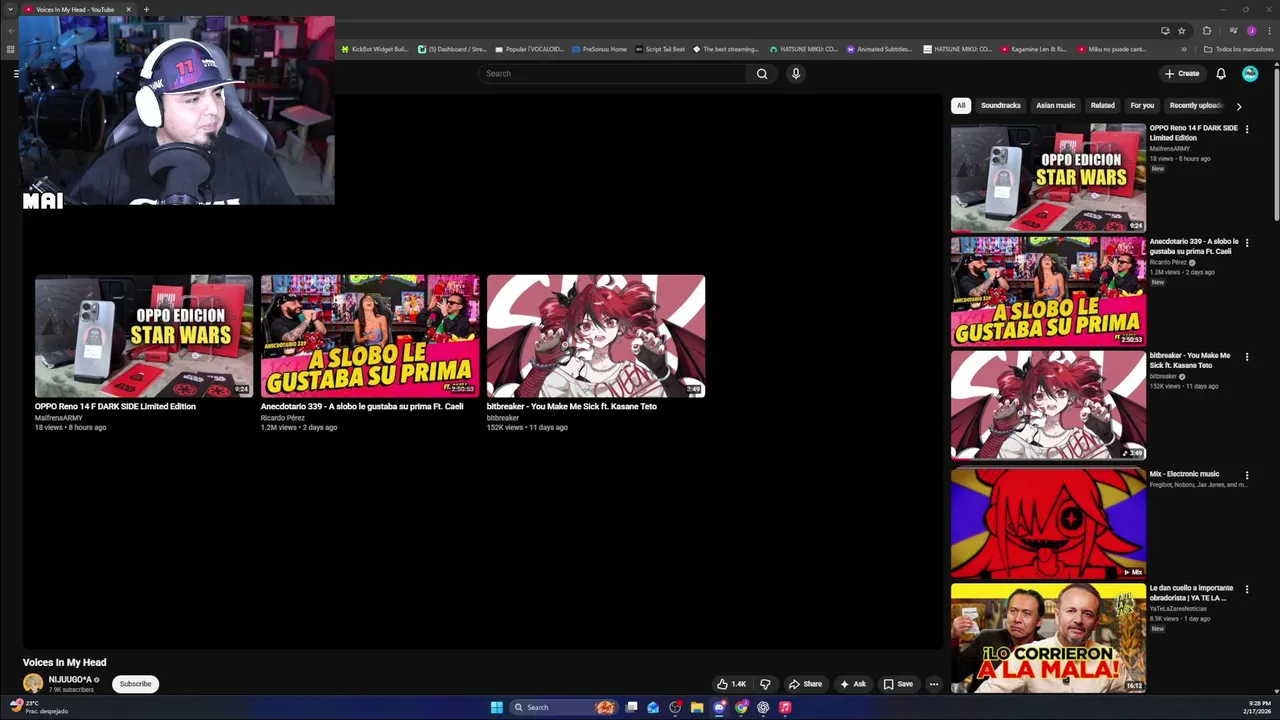Viewport: 1280px width, 720px height.
Task: Open a new browser tab
Action: 146,9
